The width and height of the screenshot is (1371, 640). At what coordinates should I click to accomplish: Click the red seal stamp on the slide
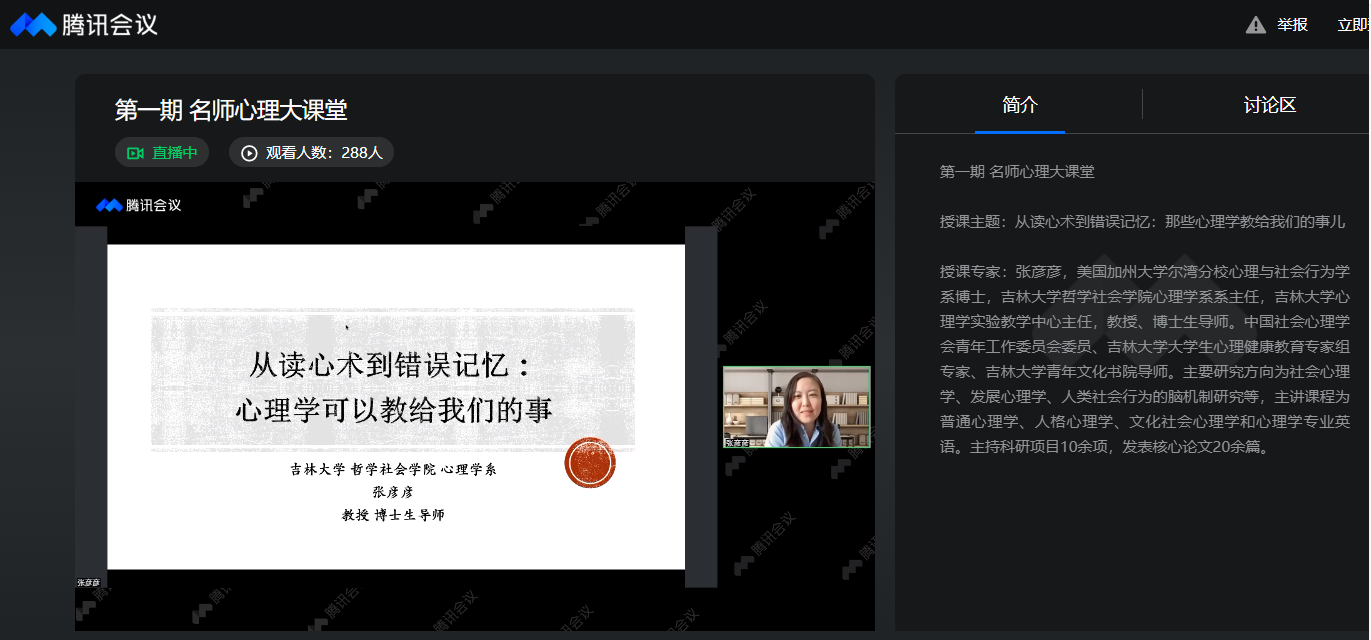point(590,462)
